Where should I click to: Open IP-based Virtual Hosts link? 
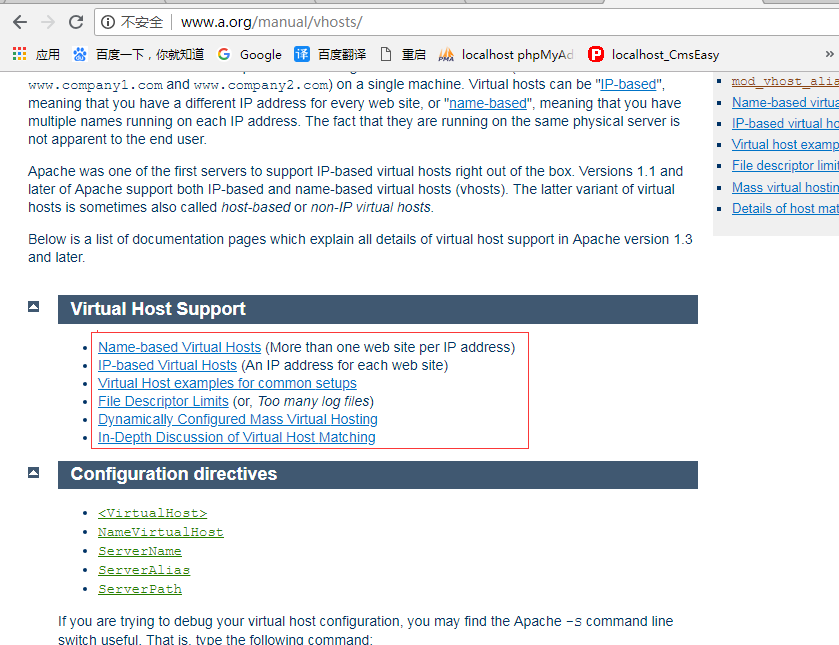click(x=167, y=365)
